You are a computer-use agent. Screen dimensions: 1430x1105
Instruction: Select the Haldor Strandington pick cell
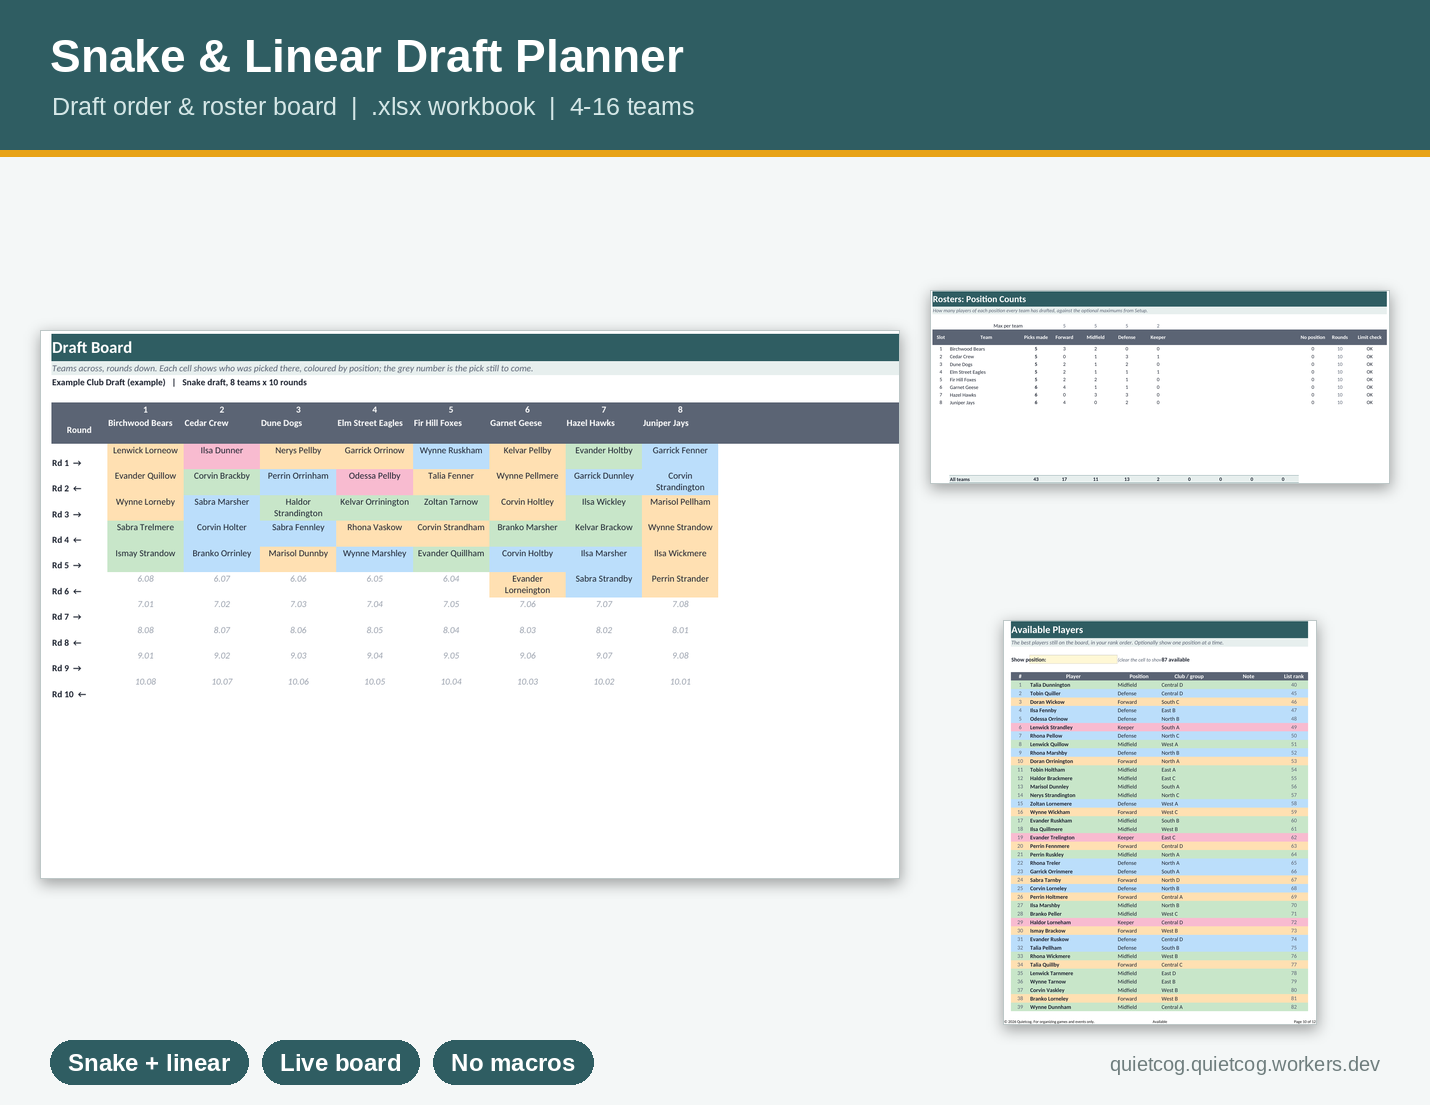pyautogui.click(x=298, y=508)
